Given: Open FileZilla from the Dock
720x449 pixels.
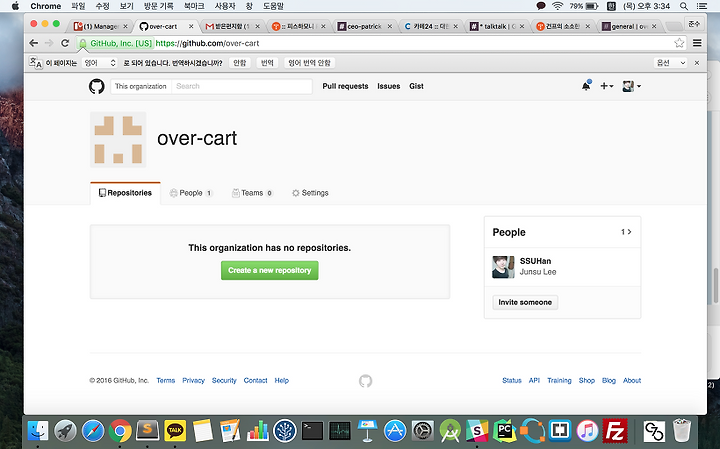Looking at the screenshot, I should (615, 431).
